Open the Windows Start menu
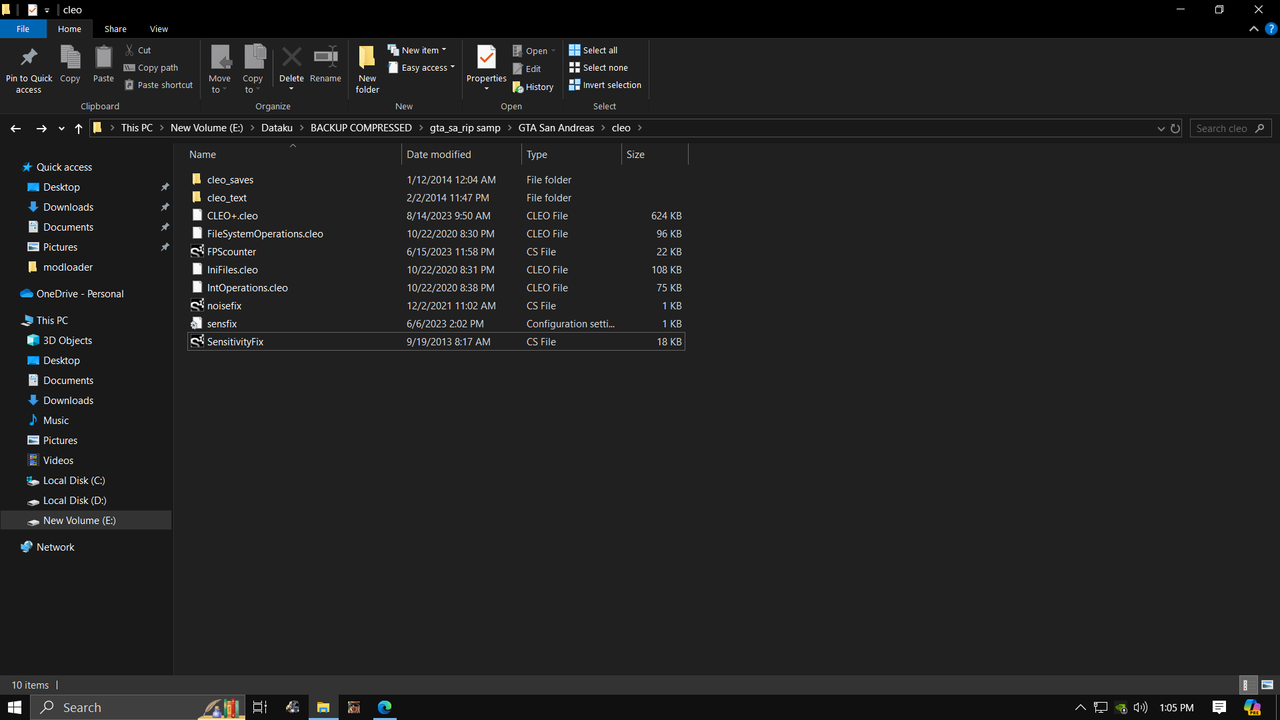Image resolution: width=1280 pixels, height=720 pixels. coord(15,707)
